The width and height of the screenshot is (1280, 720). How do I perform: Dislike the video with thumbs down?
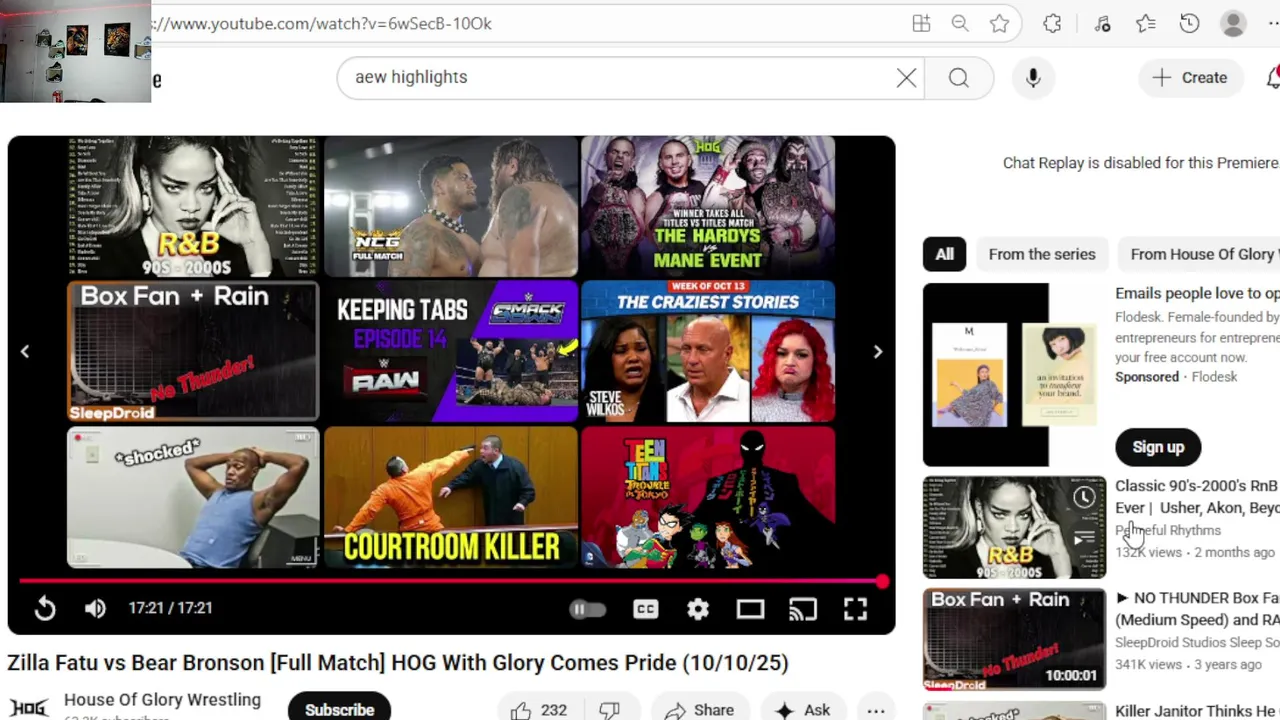click(610, 709)
